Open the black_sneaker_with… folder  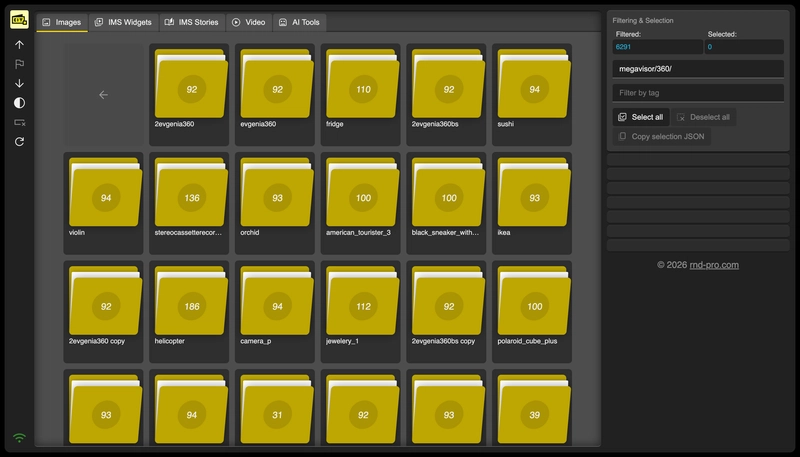click(x=446, y=204)
